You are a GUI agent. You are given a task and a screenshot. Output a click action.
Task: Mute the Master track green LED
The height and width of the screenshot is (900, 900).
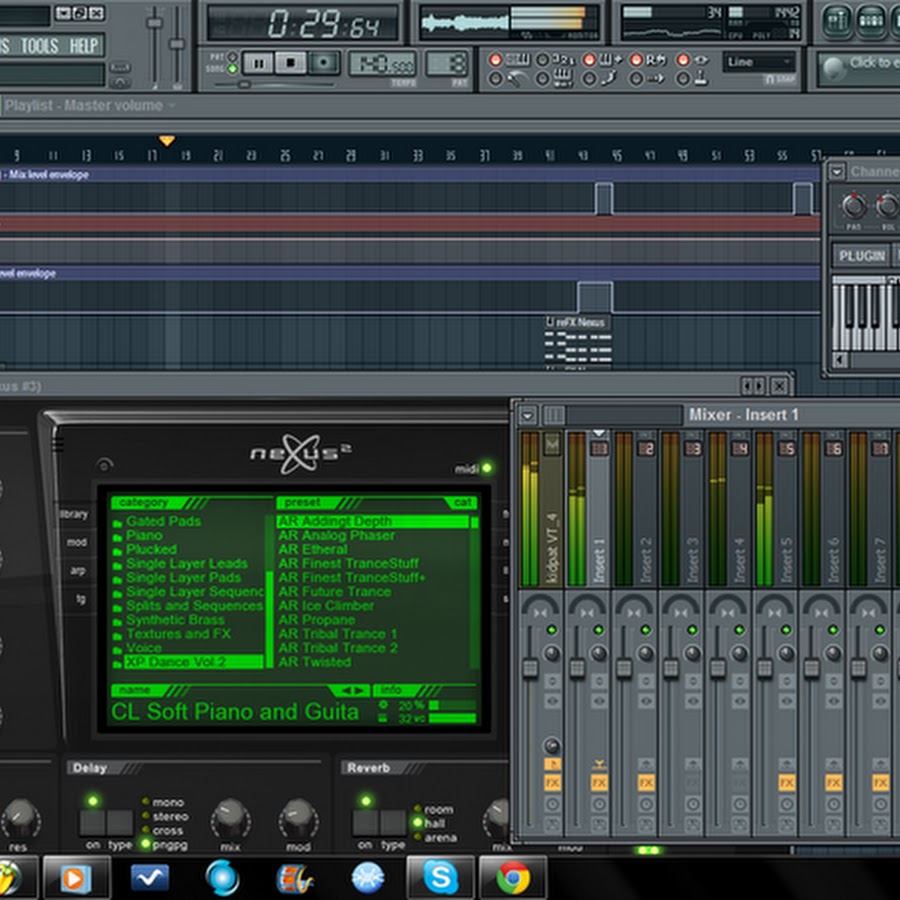coord(552,630)
